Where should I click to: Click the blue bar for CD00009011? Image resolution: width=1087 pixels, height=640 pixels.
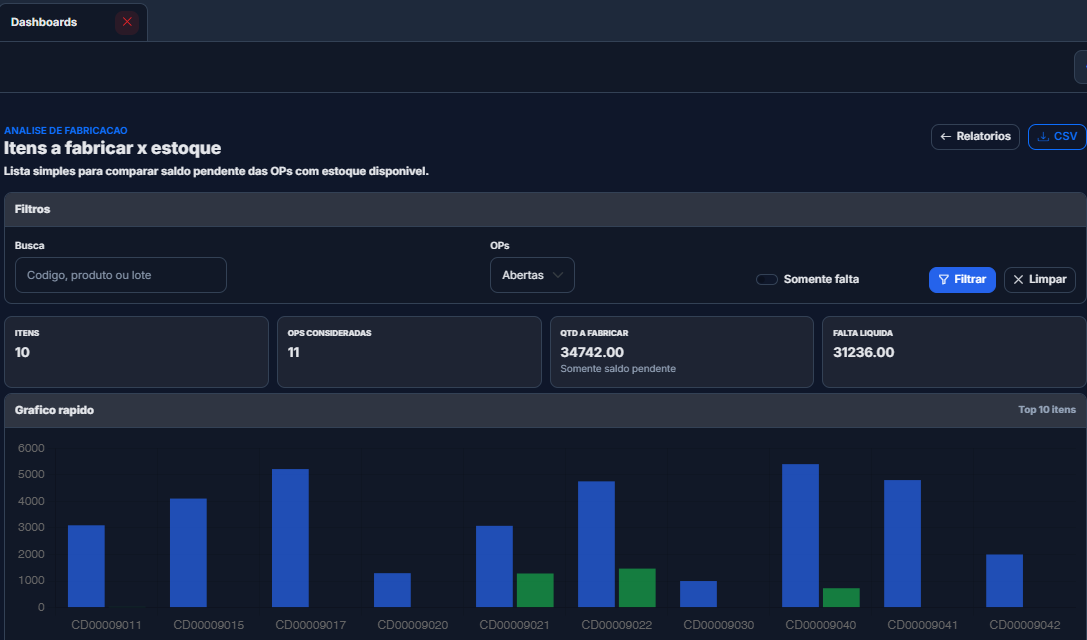pyautogui.click(x=87, y=566)
